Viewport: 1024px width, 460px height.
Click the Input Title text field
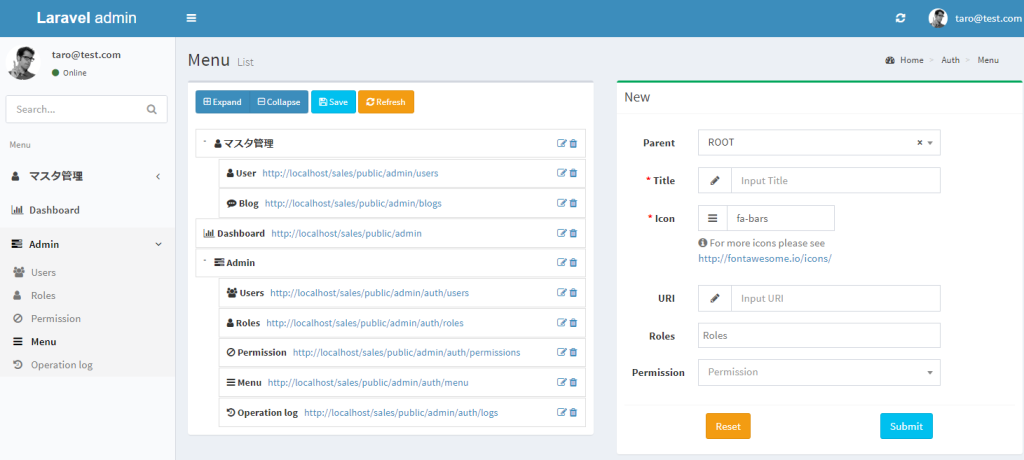[x=835, y=180]
